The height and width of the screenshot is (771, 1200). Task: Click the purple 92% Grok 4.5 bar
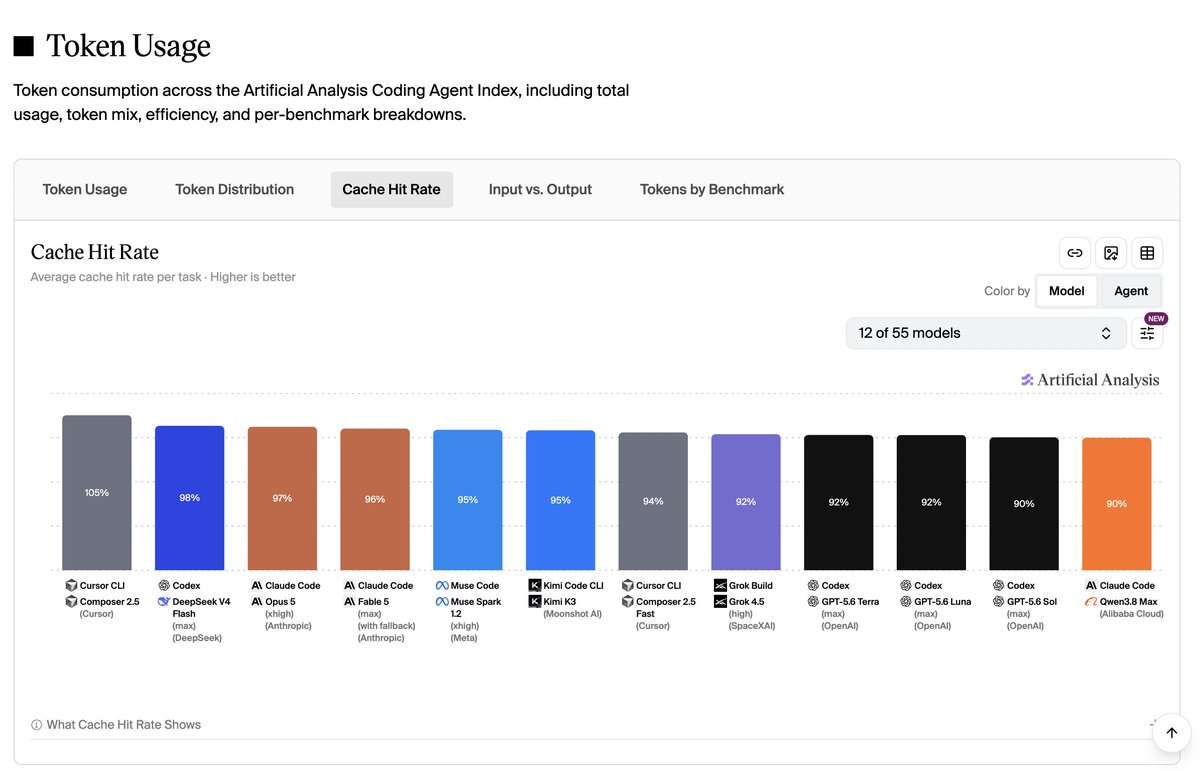point(746,502)
